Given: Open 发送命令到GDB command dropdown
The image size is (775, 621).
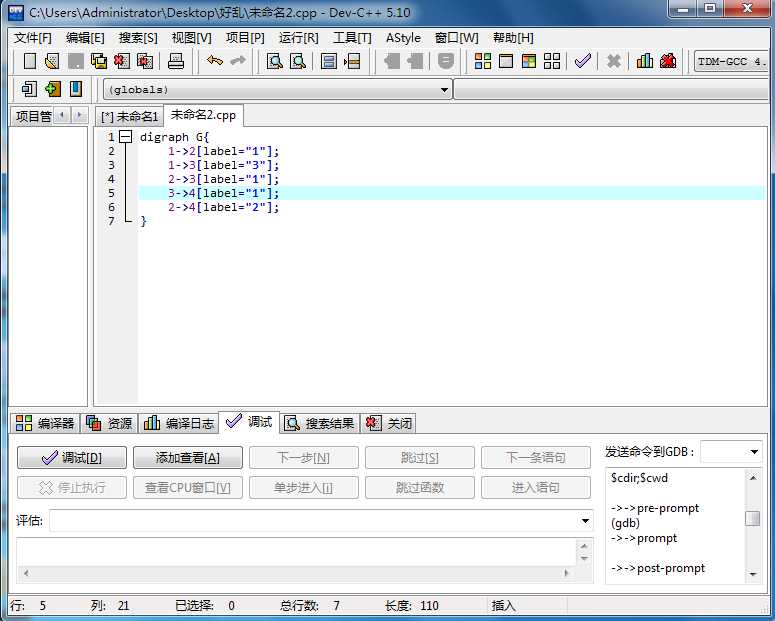Looking at the screenshot, I should pyautogui.click(x=754, y=452).
